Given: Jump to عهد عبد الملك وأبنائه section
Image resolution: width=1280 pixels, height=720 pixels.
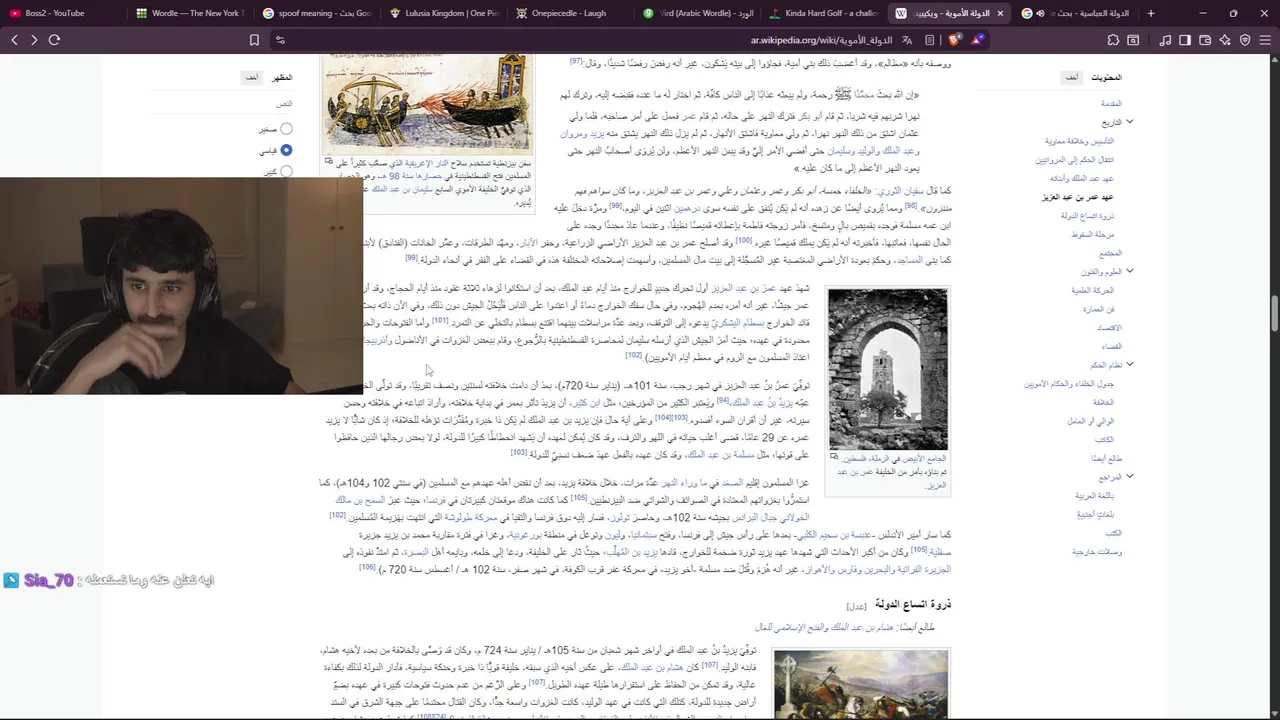Looking at the screenshot, I should click(x=1081, y=178).
